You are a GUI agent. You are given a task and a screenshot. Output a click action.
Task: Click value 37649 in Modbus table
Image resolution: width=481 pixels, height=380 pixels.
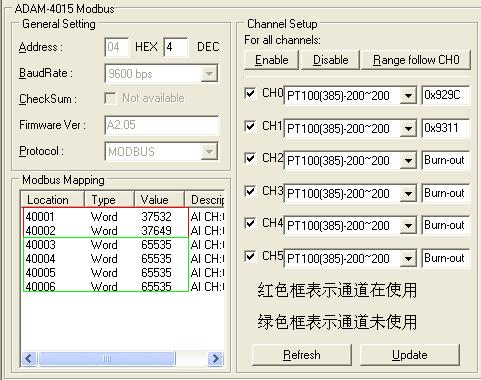click(x=156, y=231)
